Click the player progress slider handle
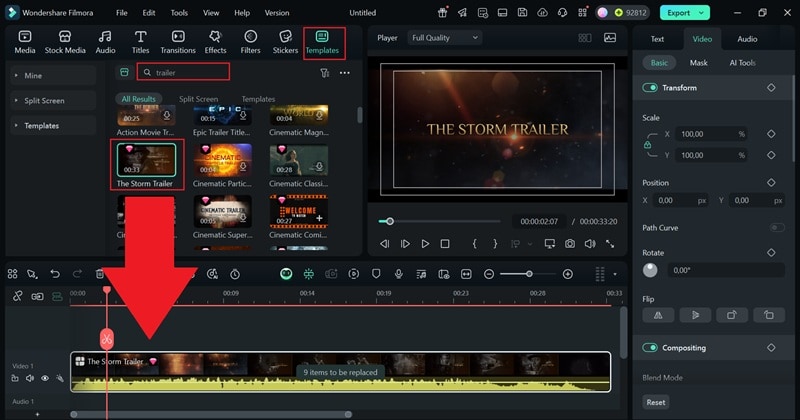The image size is (800, 420). tap(390, 221)
